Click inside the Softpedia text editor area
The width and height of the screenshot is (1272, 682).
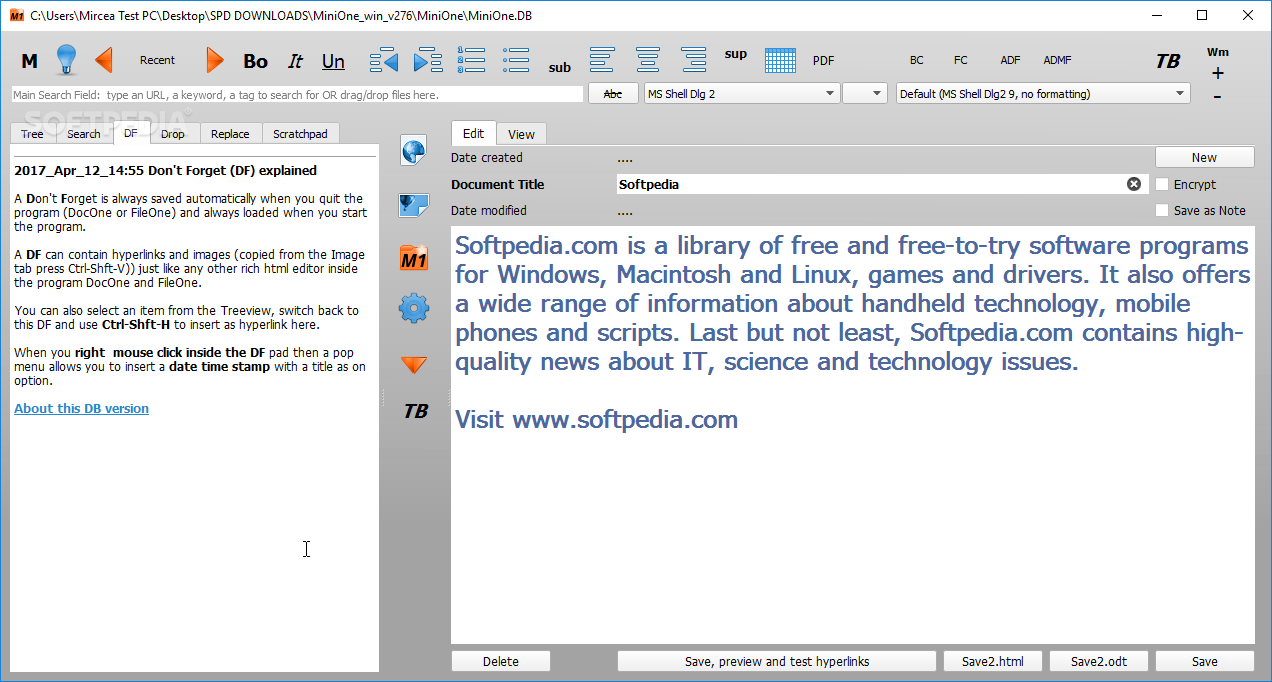click(853, 434)
